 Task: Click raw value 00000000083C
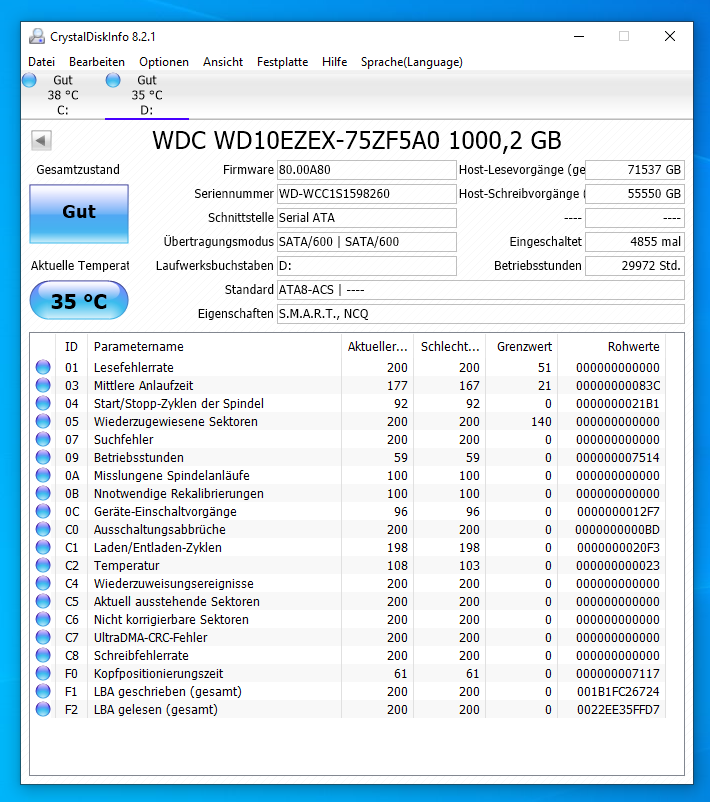click(618, 385)
